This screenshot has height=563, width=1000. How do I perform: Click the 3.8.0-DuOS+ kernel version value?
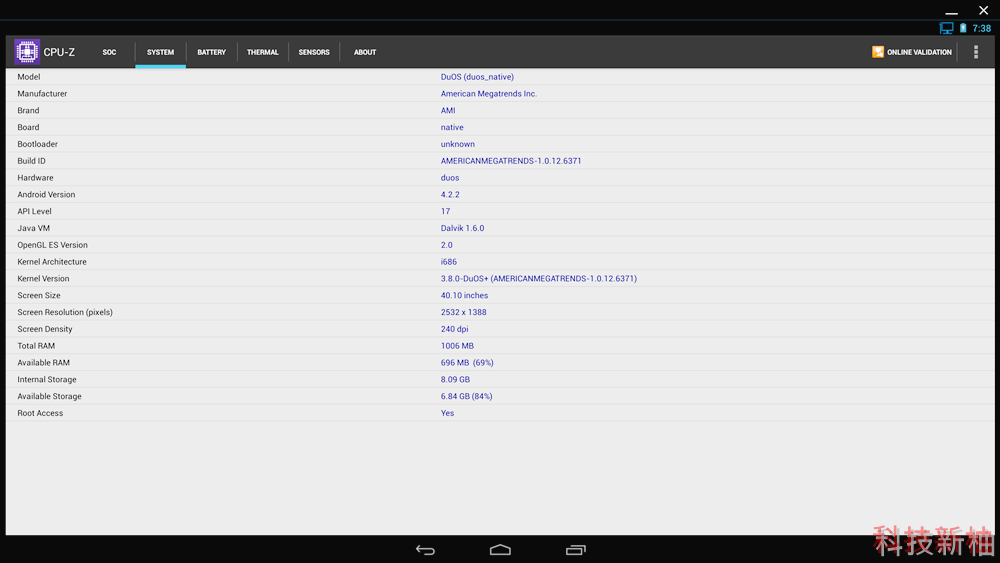pyautogui.click(x=539, y=279)
